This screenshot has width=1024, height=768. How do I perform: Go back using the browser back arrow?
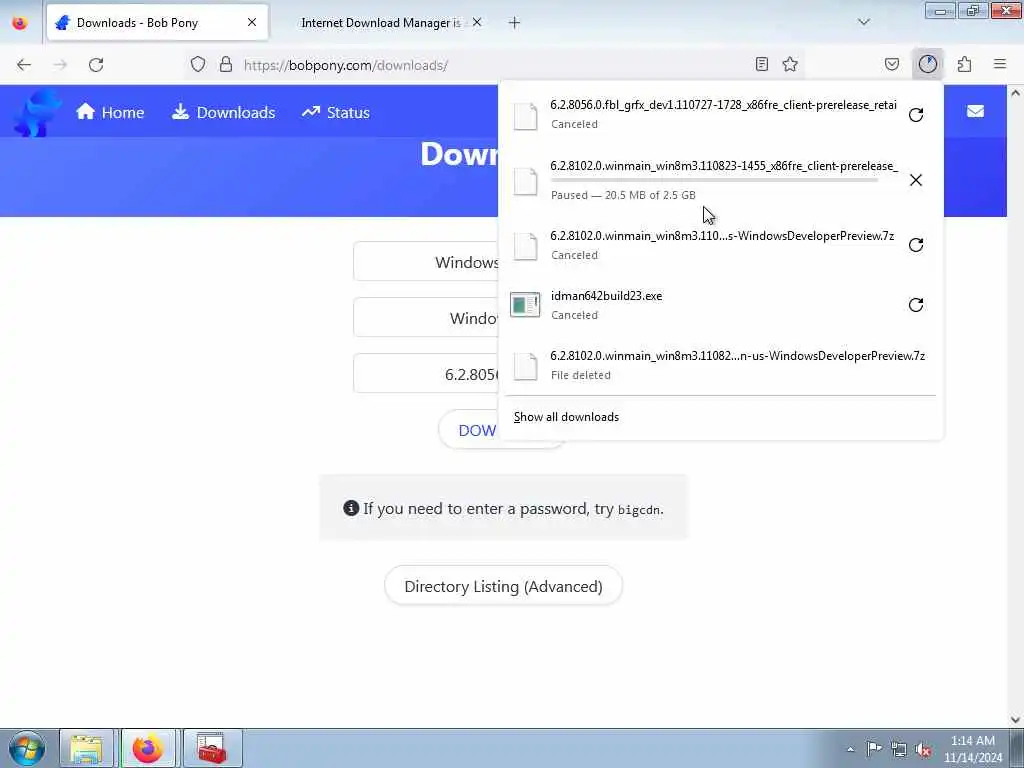pos(24,65)
